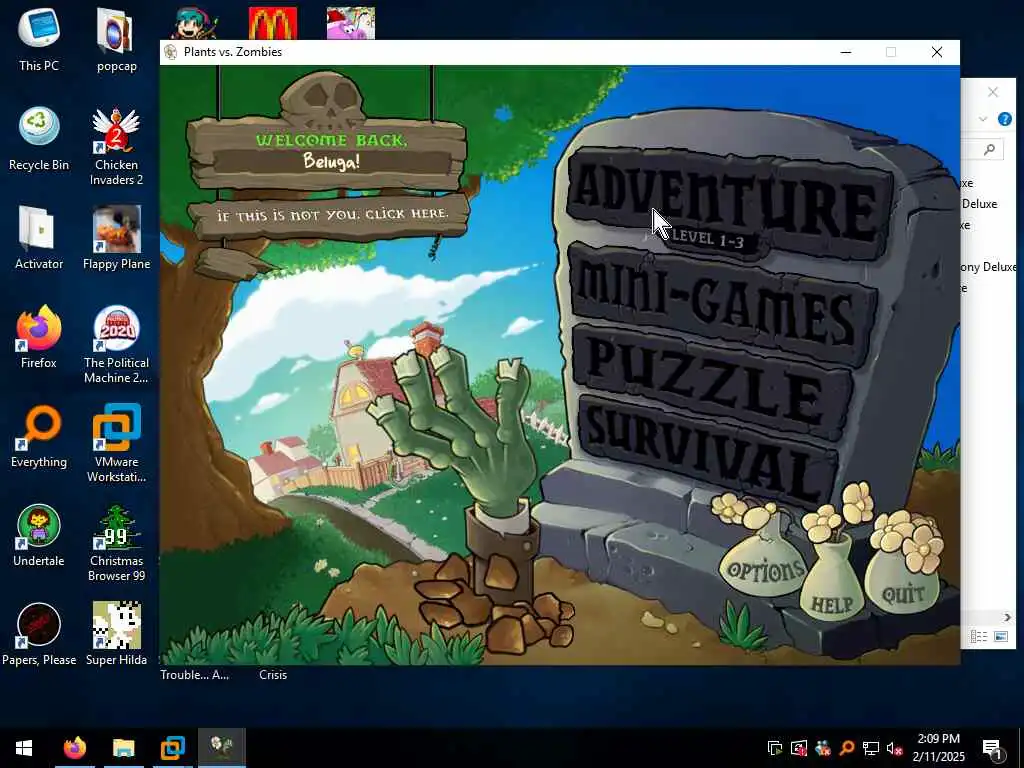Close the Plants vs. Zombies window
This screenshot has height=768, width=1024.
936,52
